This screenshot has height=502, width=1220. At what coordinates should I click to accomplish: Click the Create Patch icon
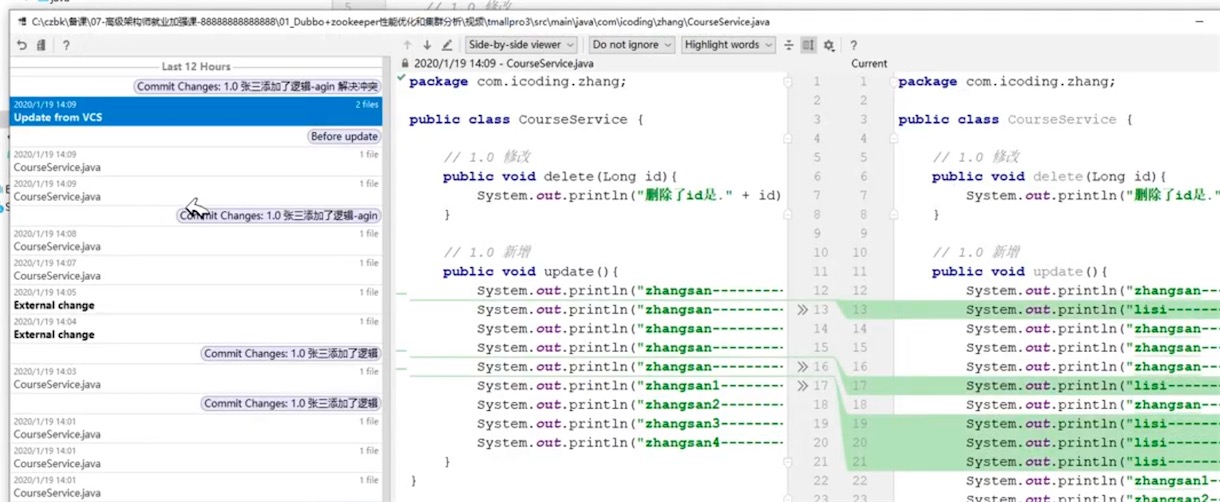pos(41,45)
